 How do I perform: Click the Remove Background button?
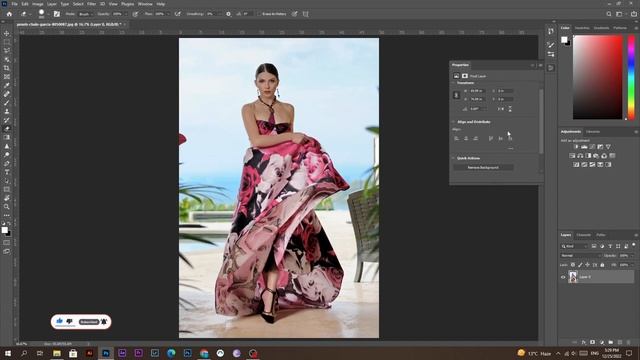pyautogui.click(x=483, y=168)
